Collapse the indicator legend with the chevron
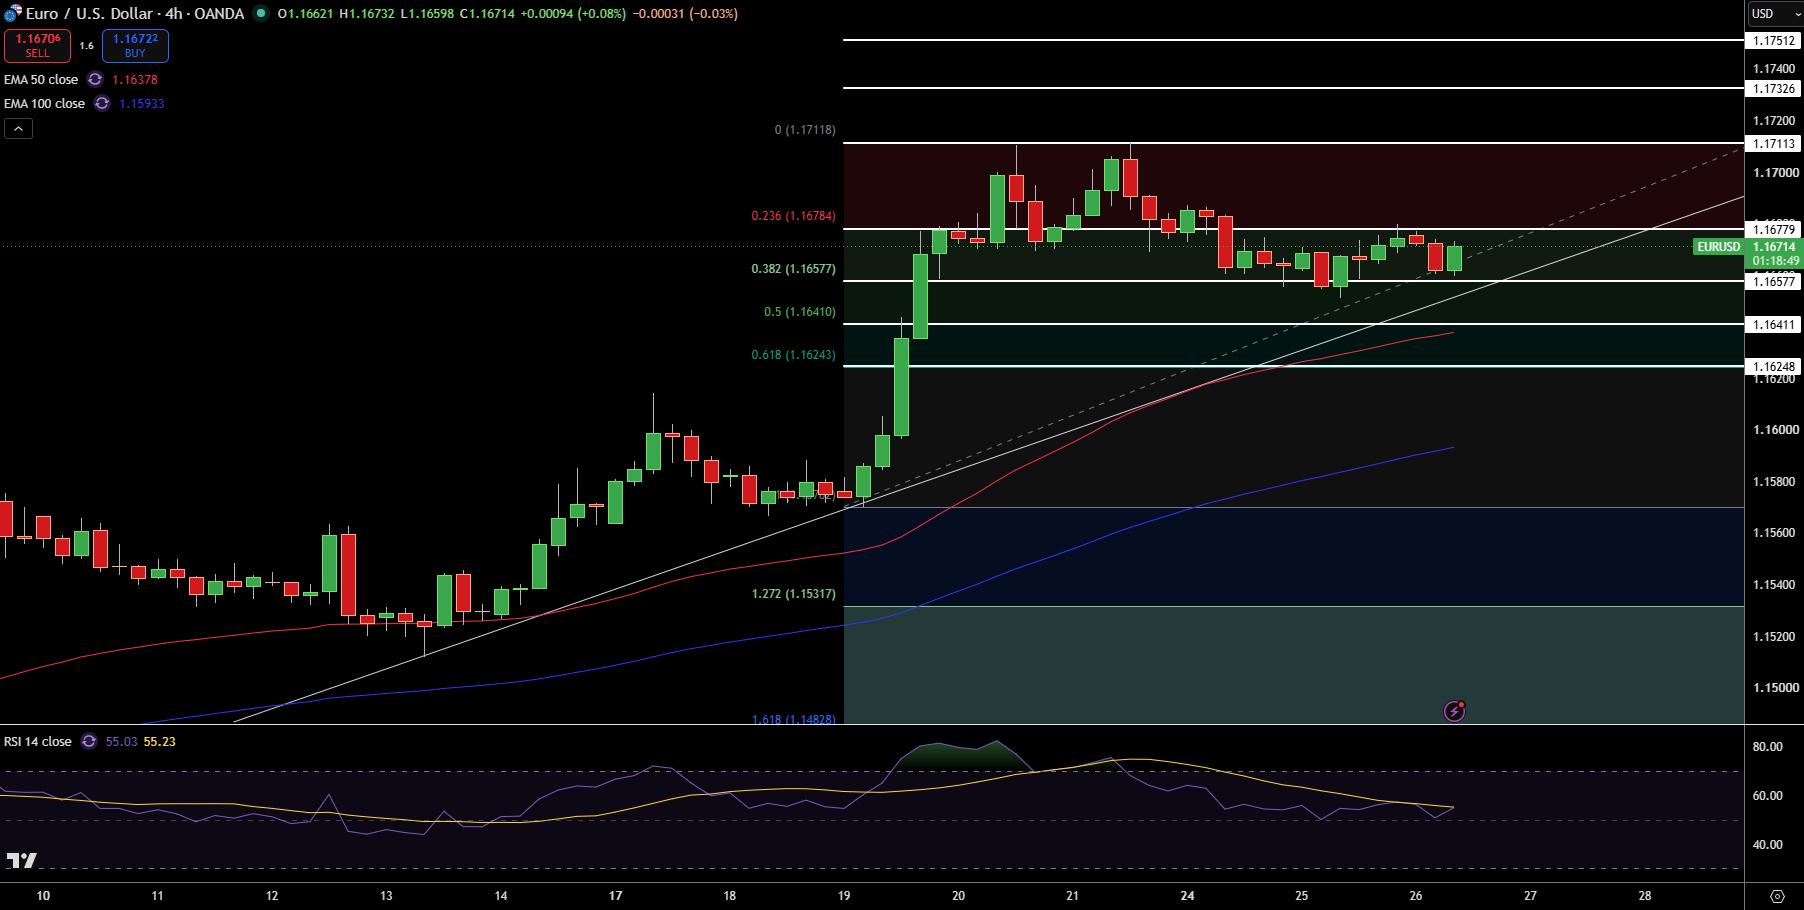The width and height of the screenshot is (1804, 910). pyautogui.click(x=18, y=128)
